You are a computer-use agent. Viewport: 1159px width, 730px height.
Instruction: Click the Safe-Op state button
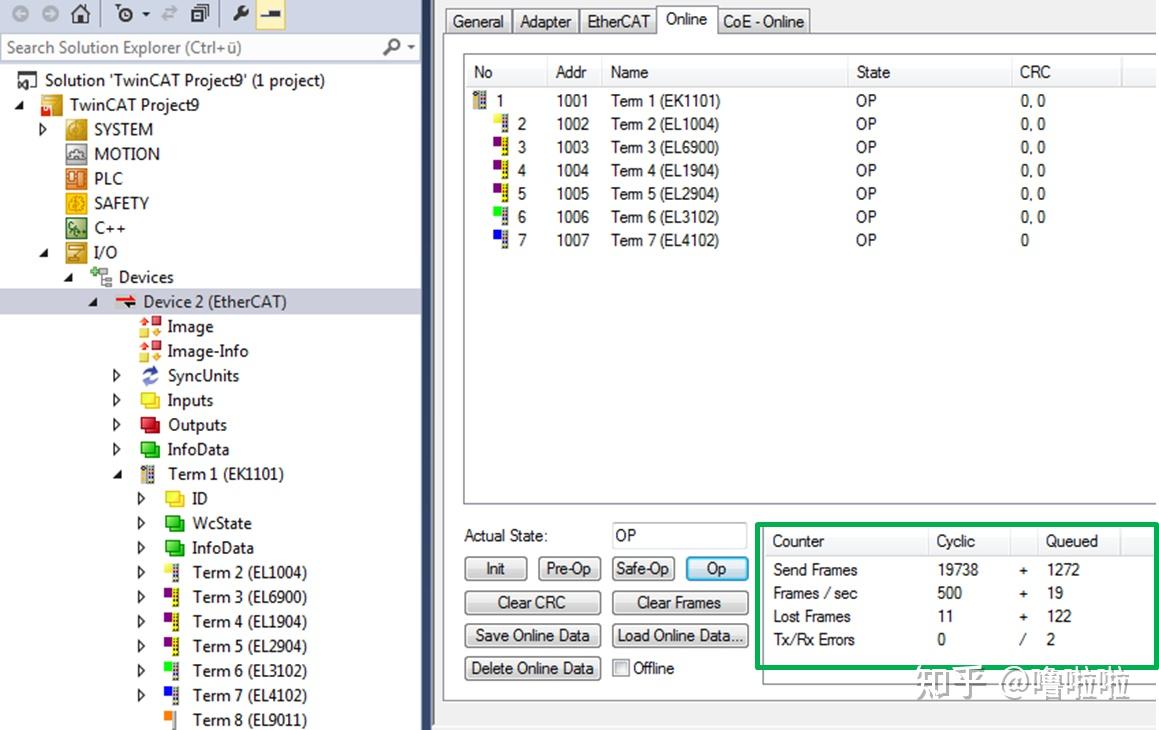tap(642, 569)
